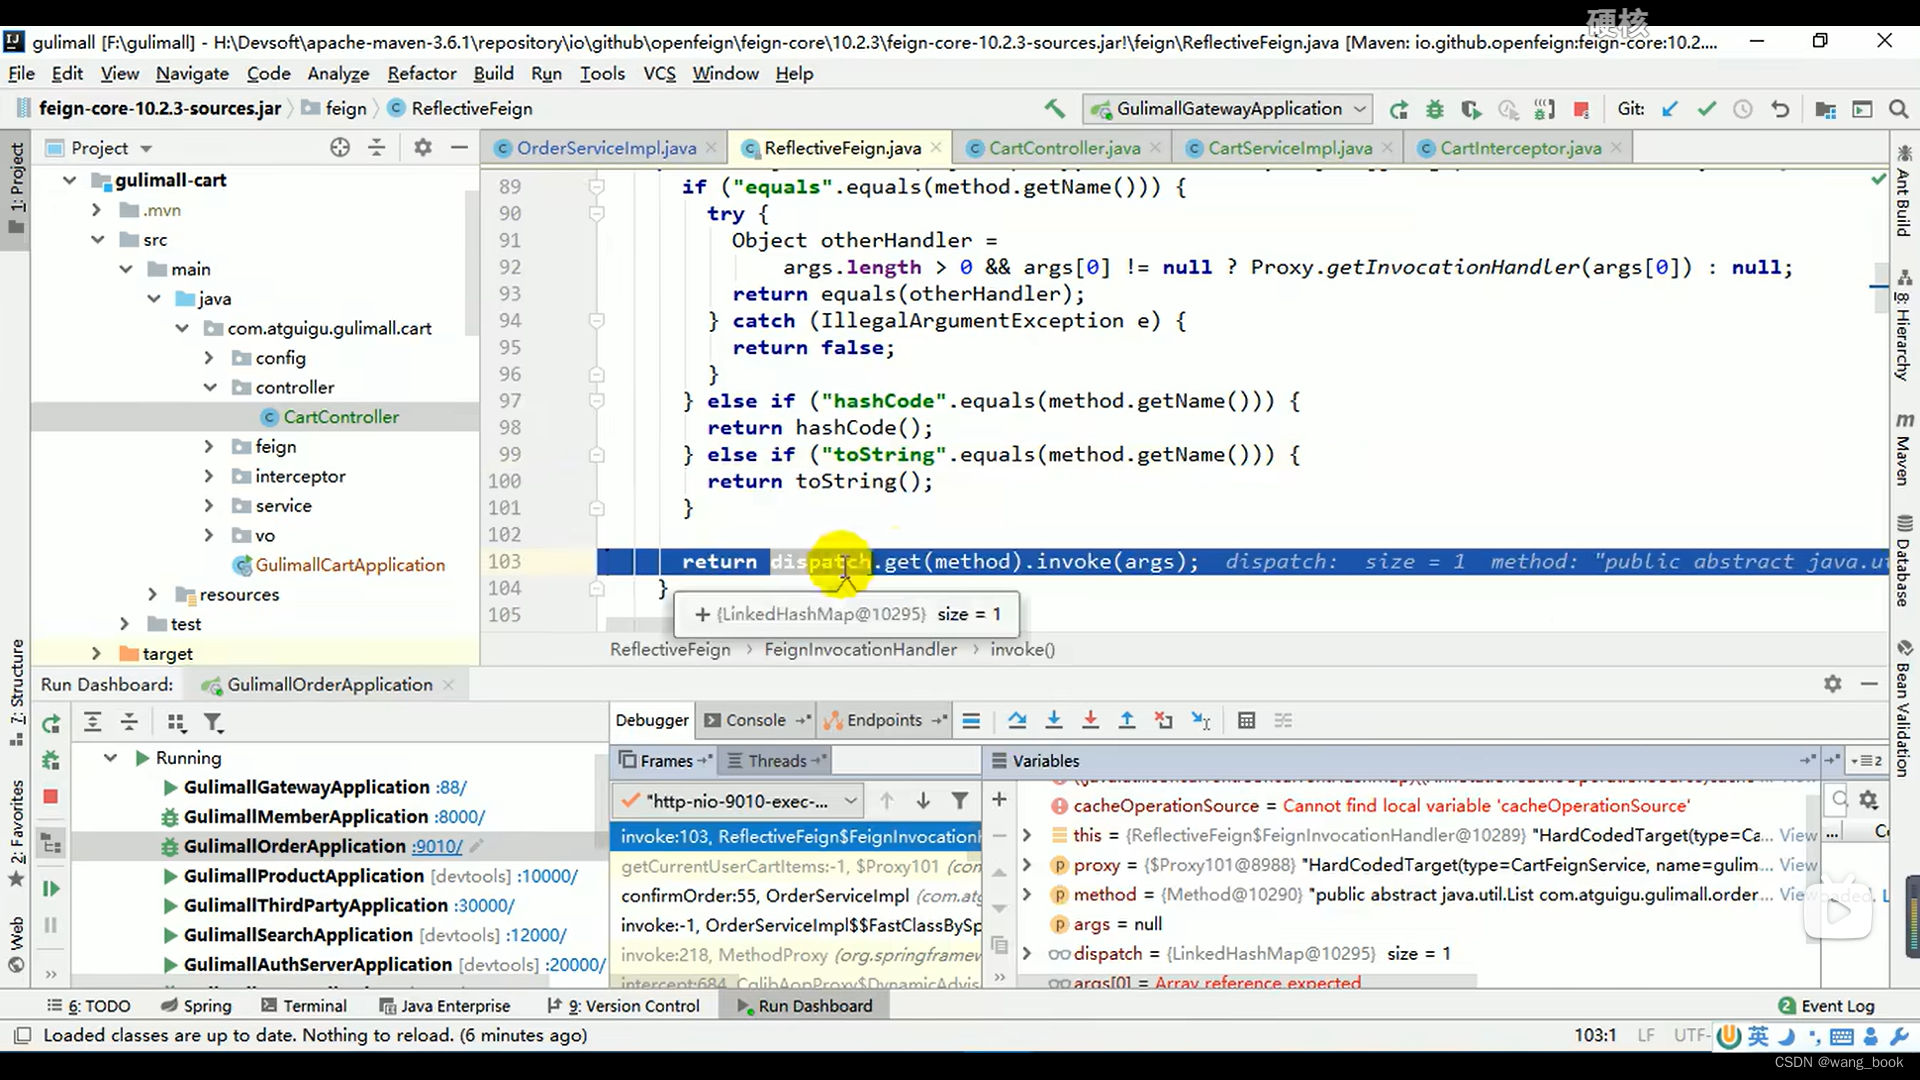Screen dimensions: 1920x1080
Task: Collapse the gulimall-cart tree node
Action: (x=69, y=181)
